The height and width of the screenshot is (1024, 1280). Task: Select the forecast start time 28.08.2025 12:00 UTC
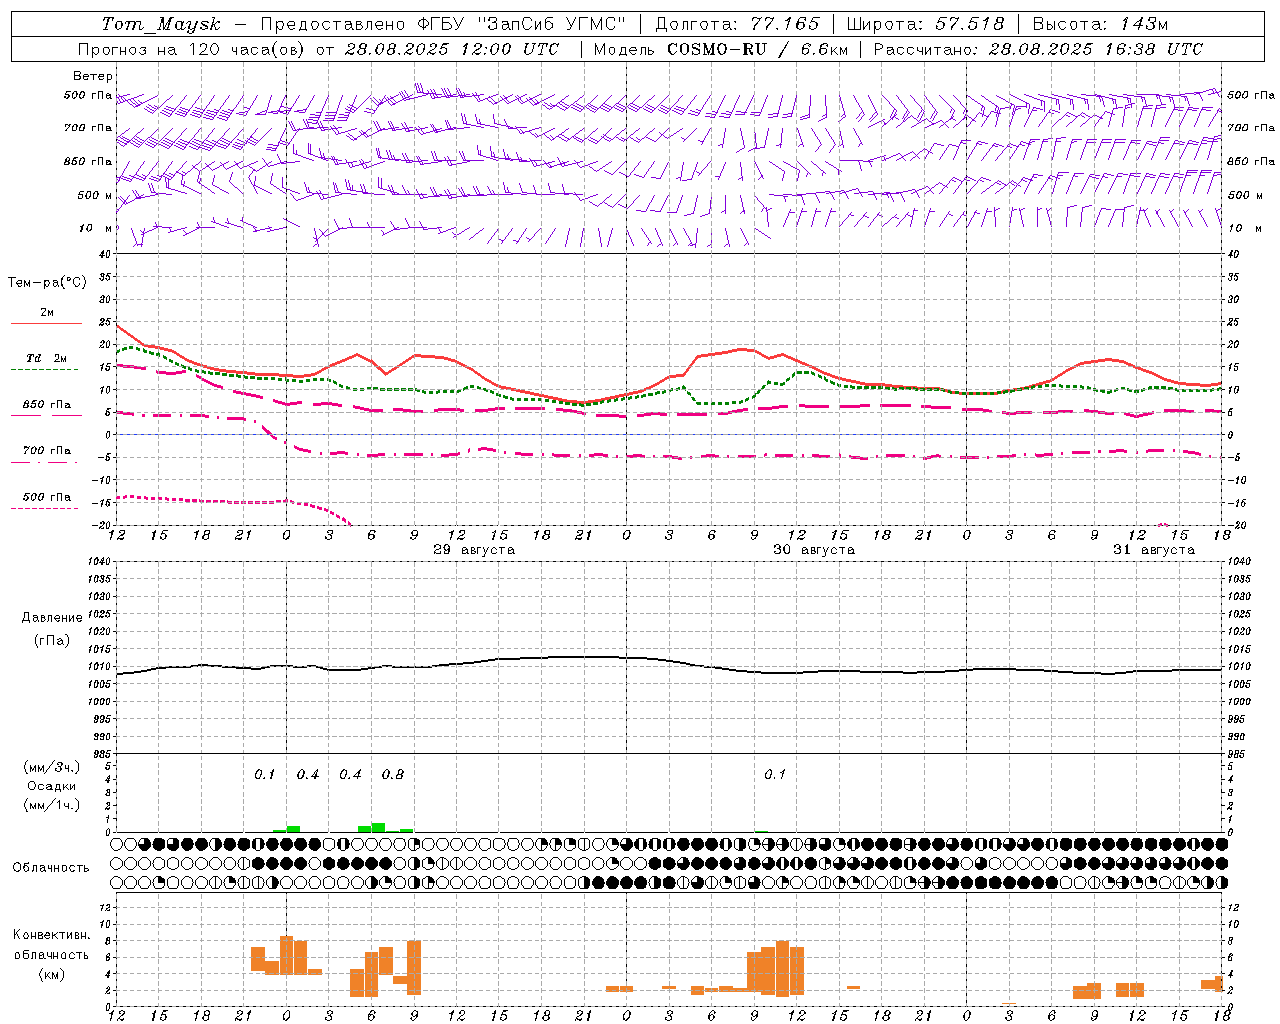[452, 49]
